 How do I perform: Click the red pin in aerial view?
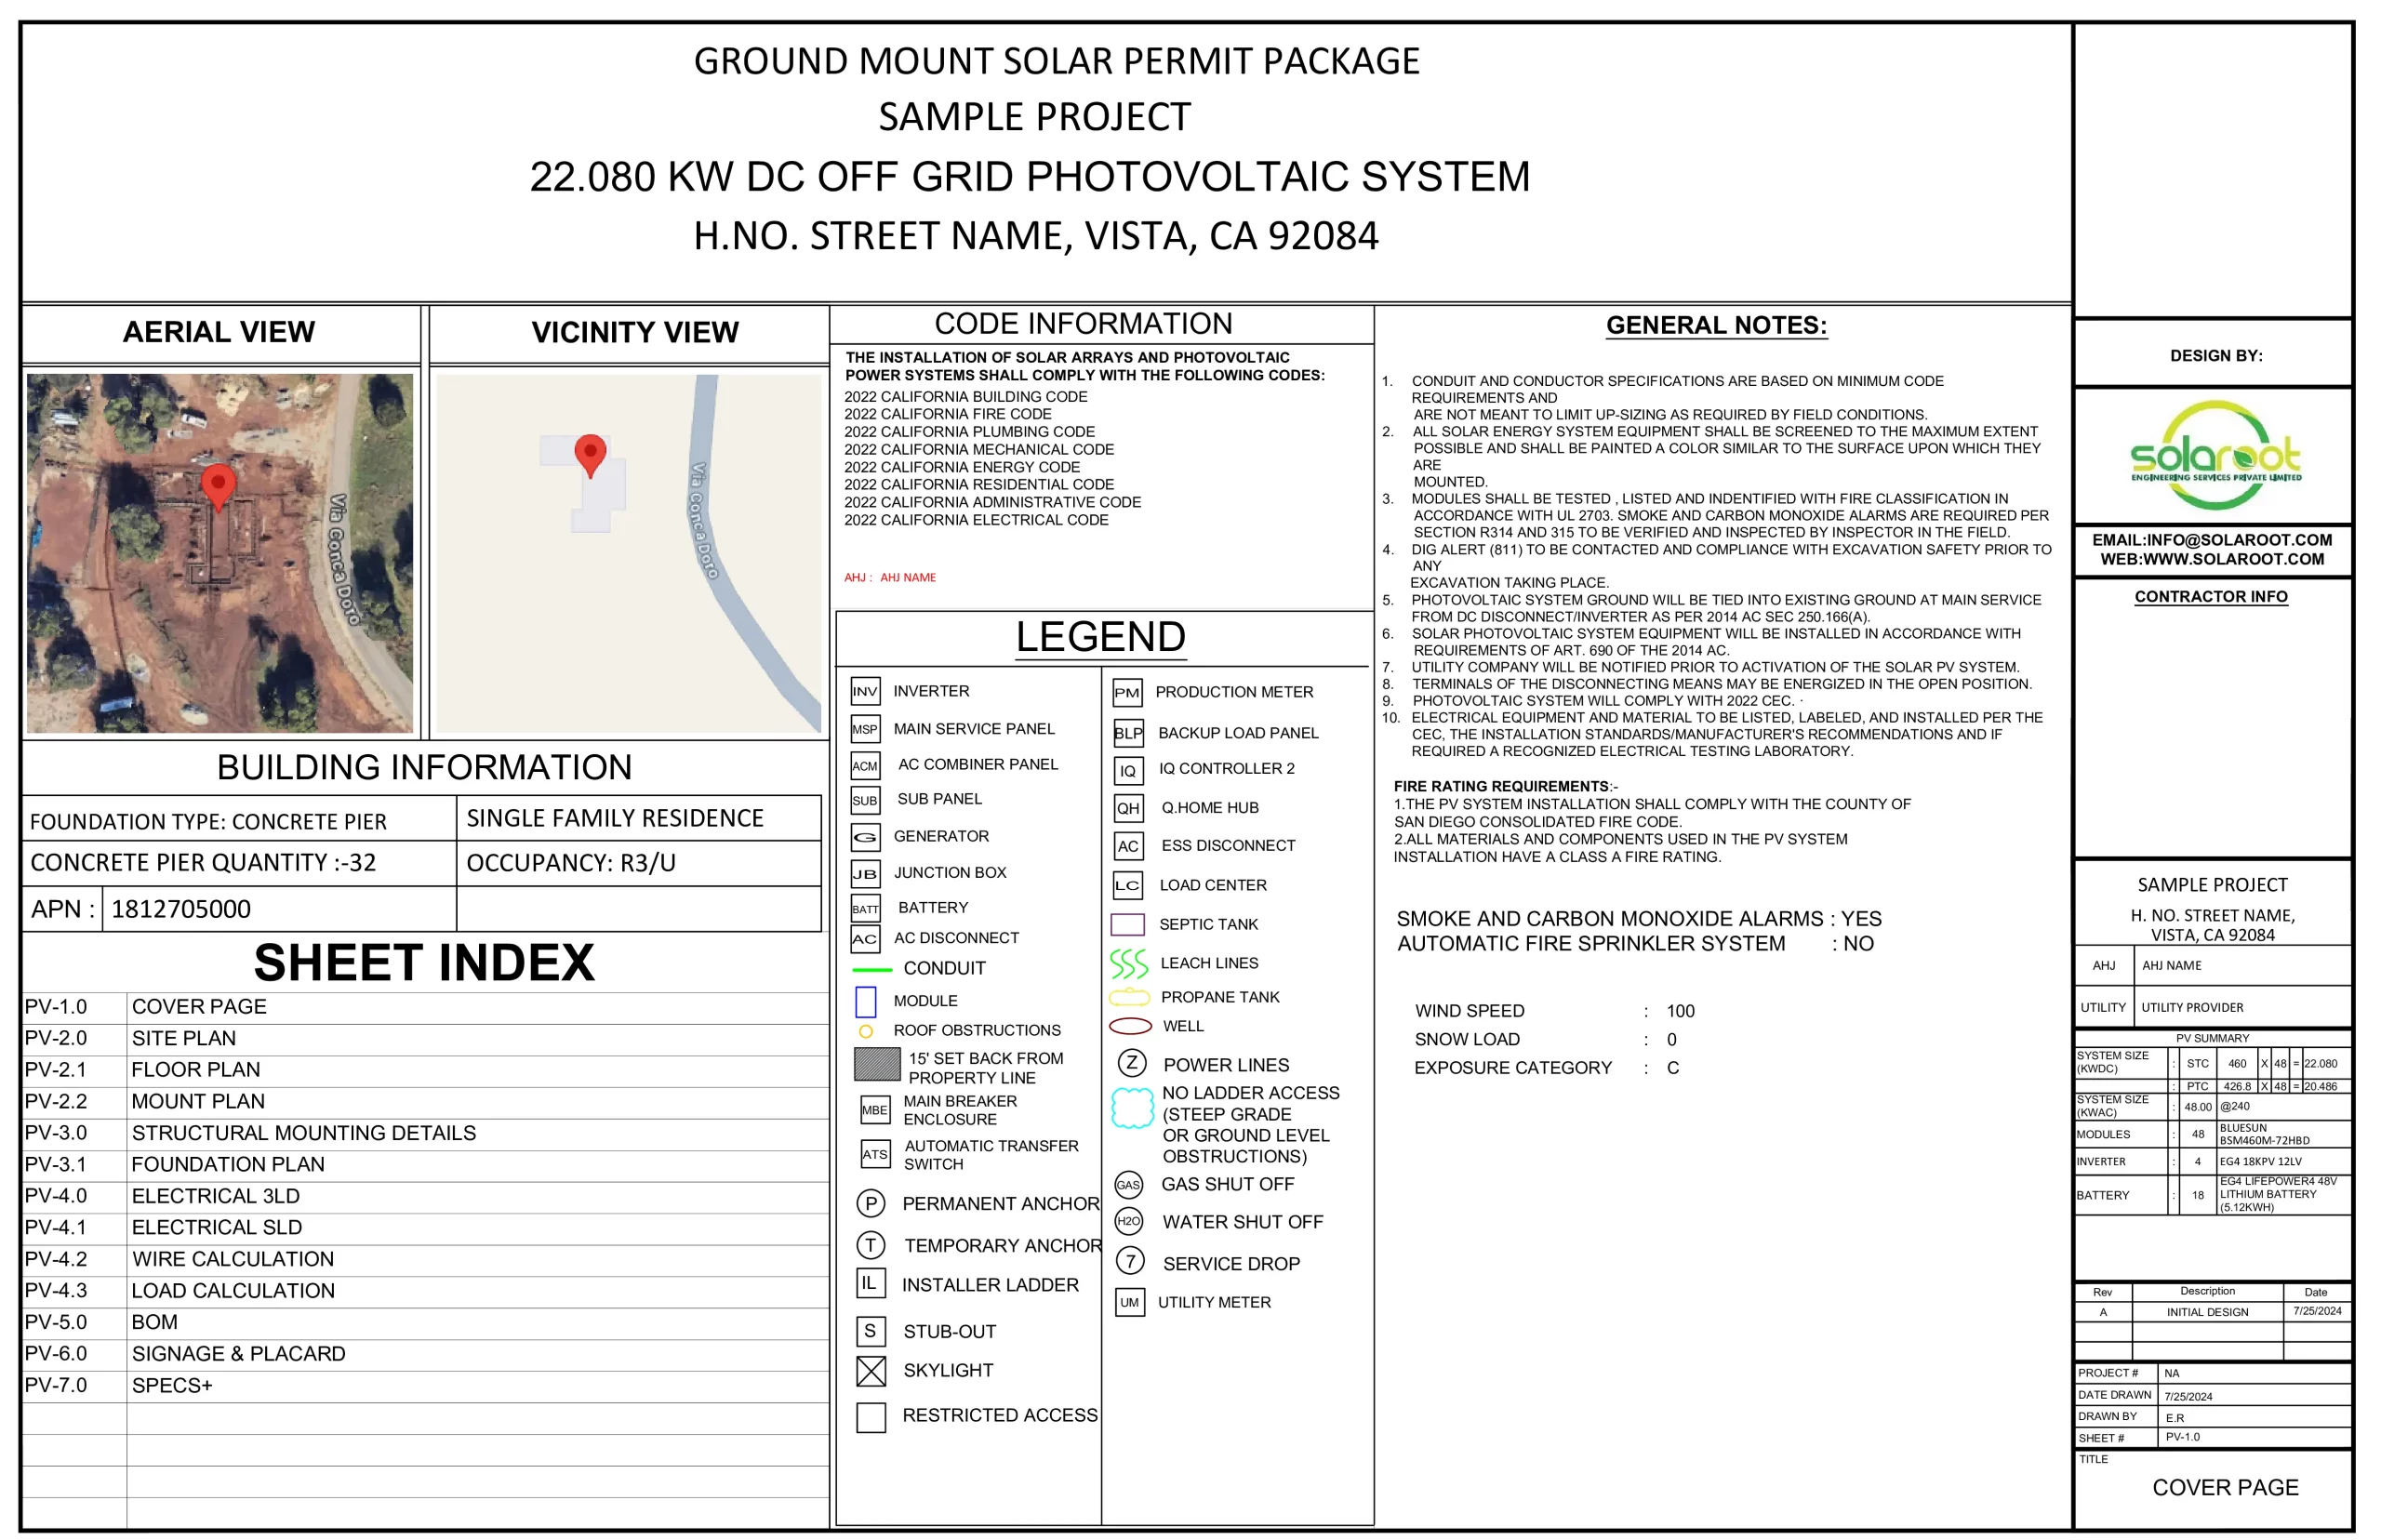coord(218,487)
